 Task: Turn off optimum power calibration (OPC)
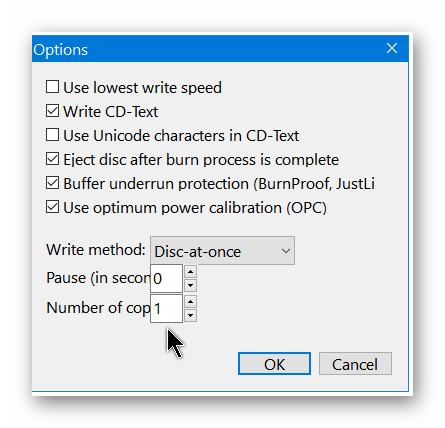click(53, 207)
